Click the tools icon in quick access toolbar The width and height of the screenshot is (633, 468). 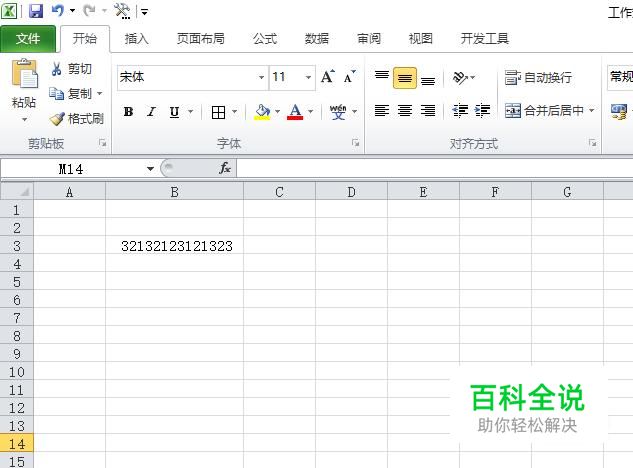coord(122,11)
